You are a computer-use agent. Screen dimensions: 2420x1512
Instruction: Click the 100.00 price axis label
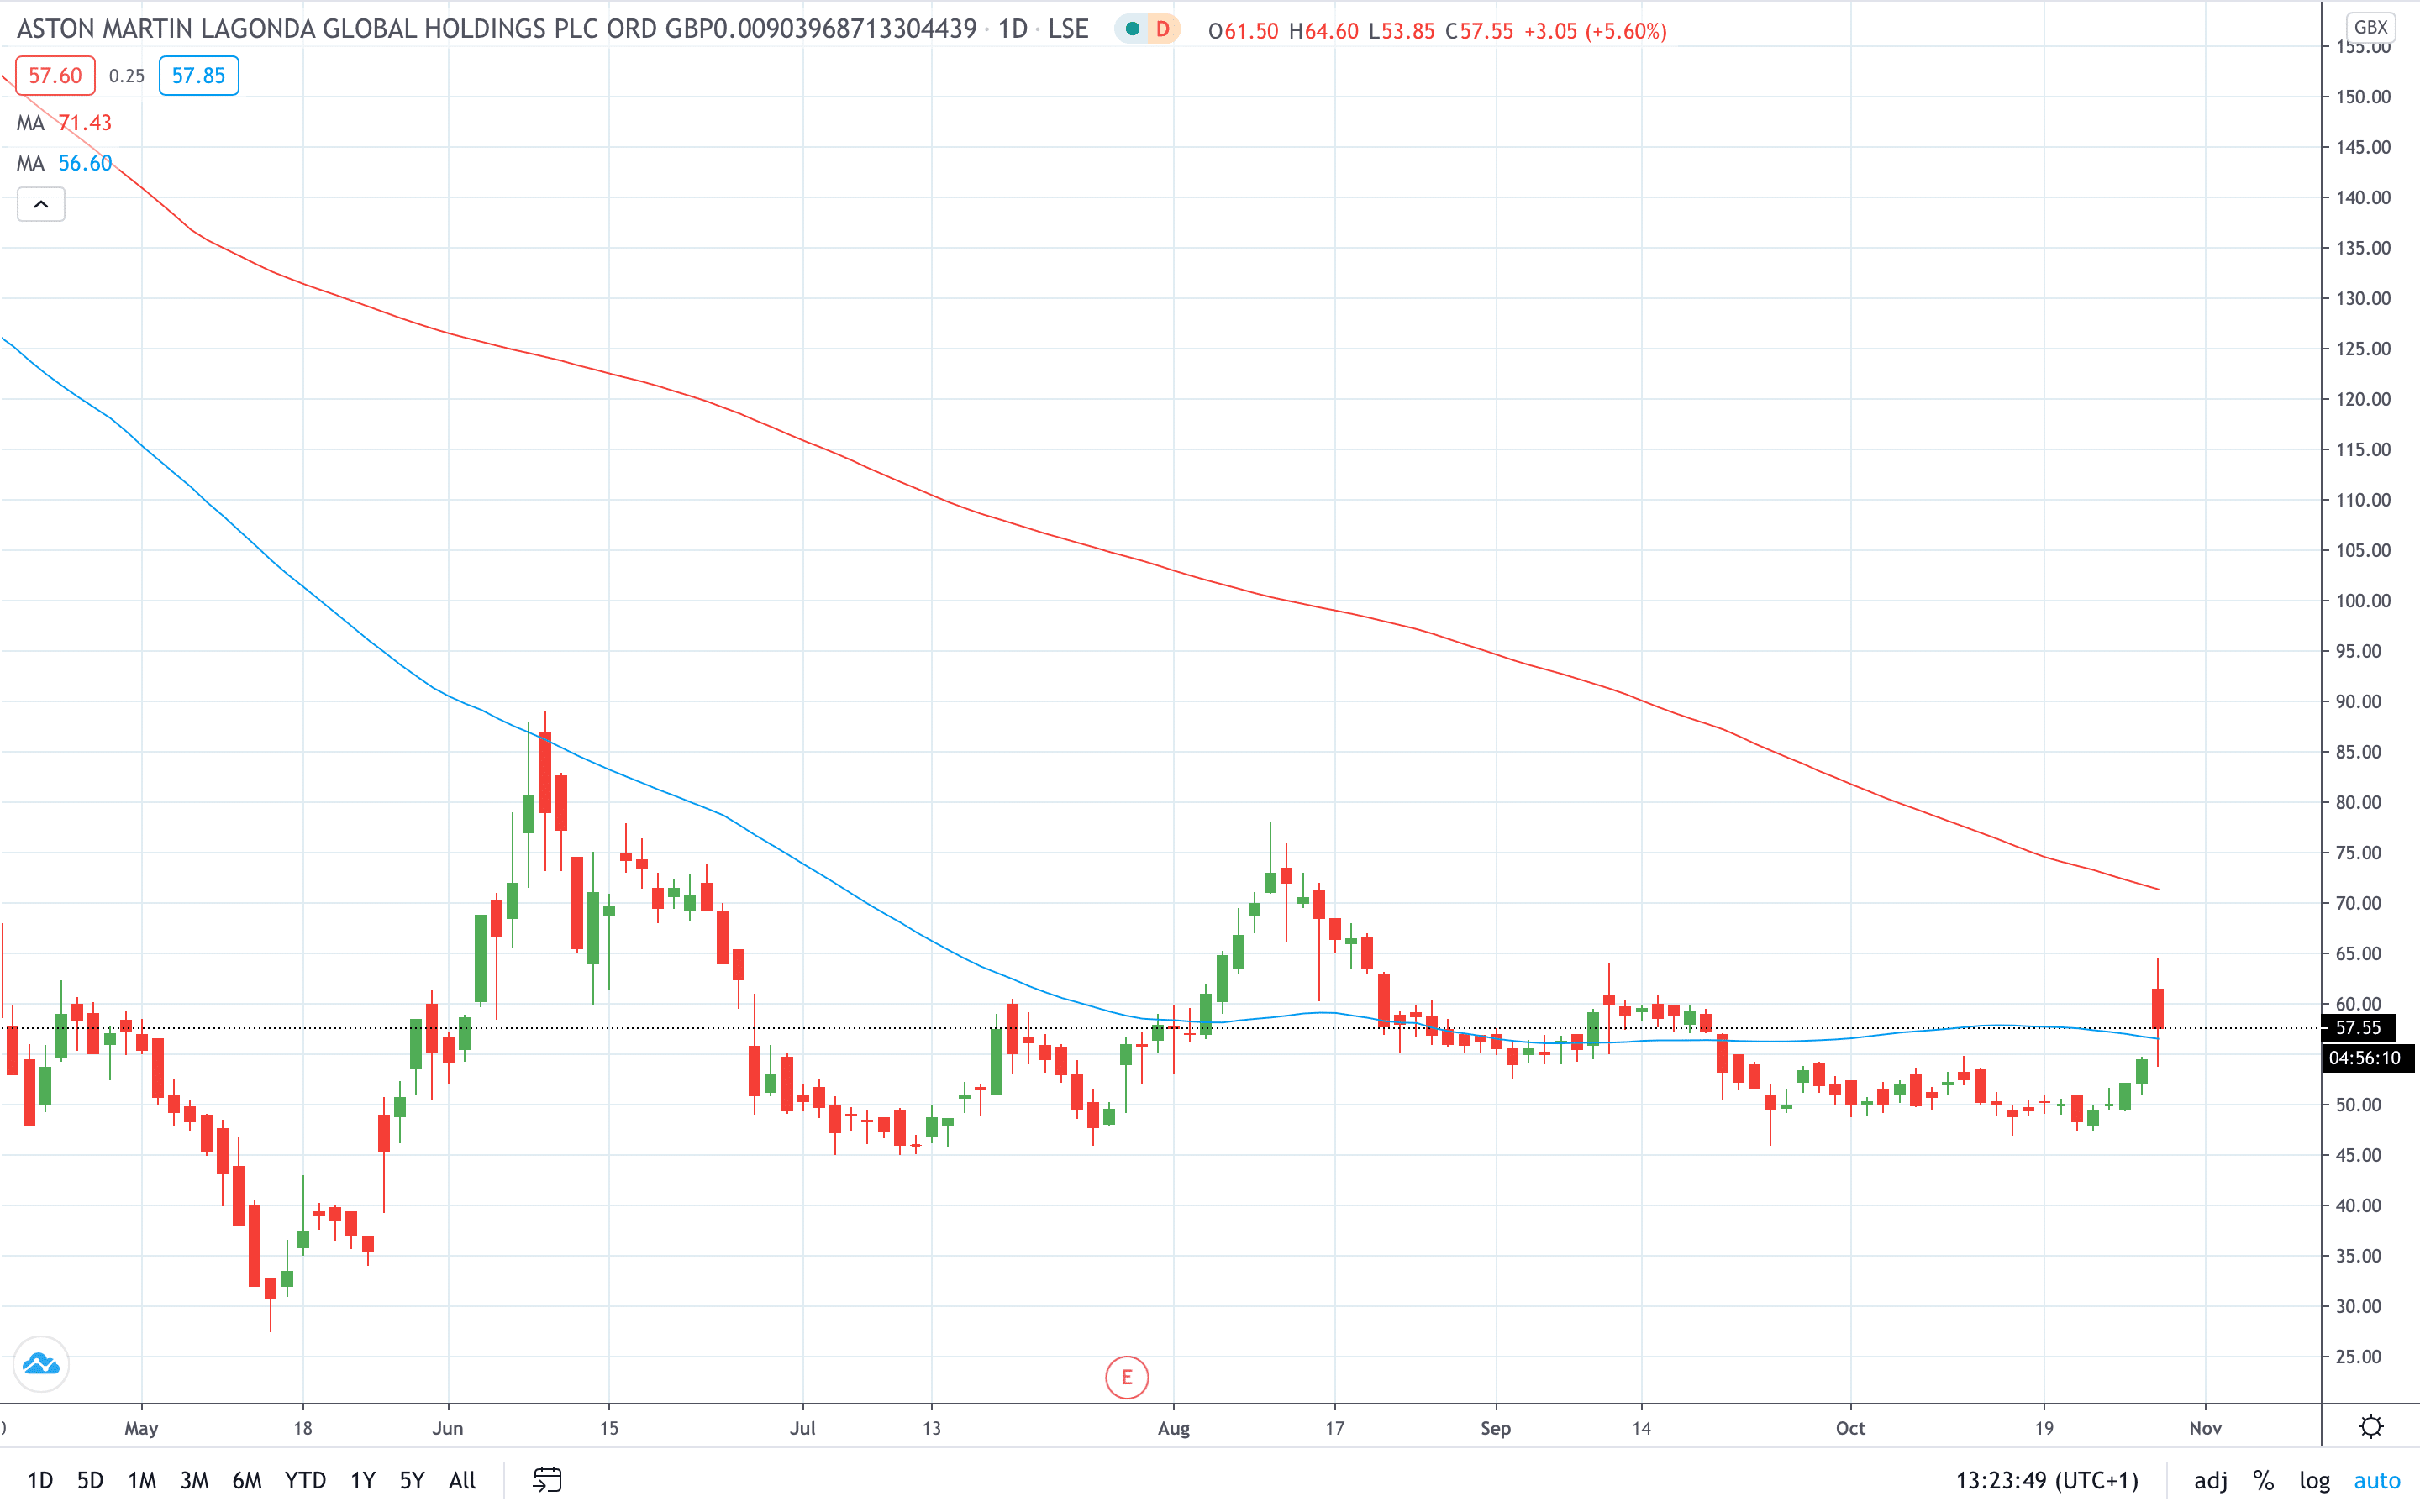click(x=2363, y=600)
